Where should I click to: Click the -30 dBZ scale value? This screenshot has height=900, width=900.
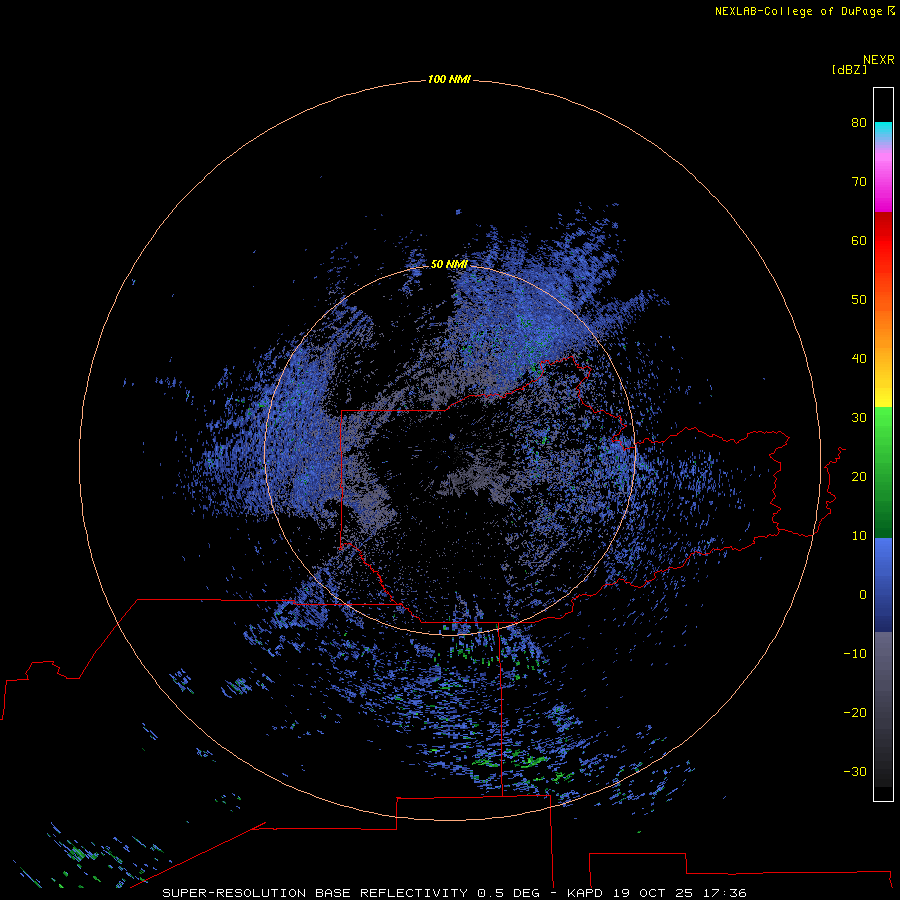(x=855, y=771)
